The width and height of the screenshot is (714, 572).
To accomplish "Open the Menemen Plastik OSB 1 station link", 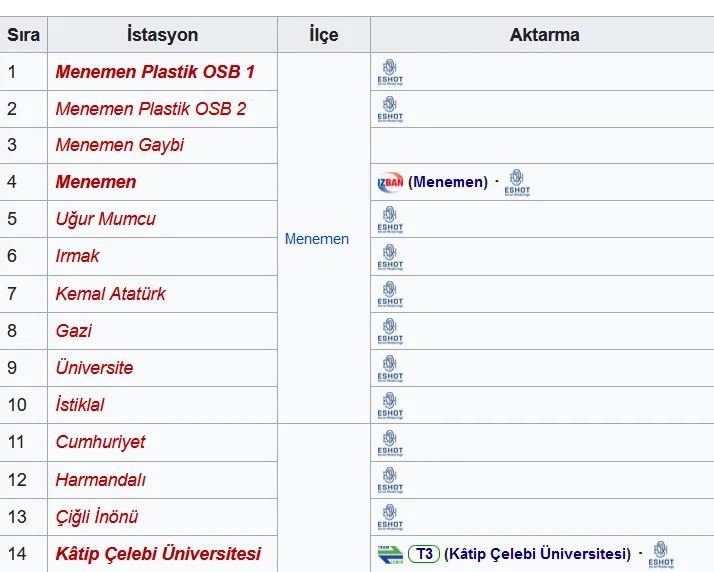I will [155, 72].
